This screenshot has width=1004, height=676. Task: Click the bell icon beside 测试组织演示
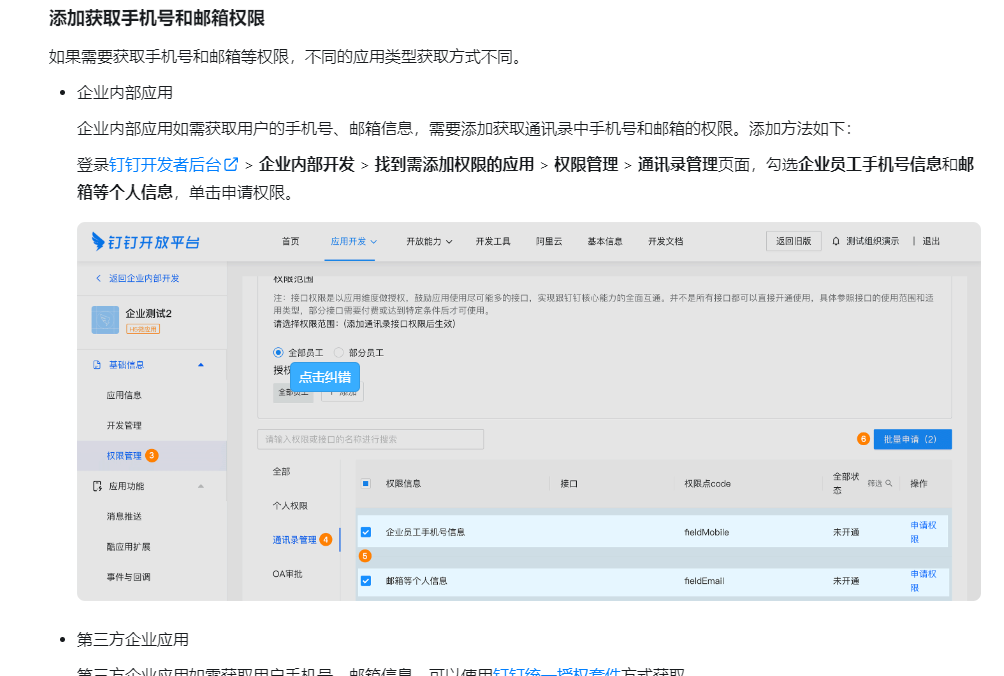pos(836,241)
